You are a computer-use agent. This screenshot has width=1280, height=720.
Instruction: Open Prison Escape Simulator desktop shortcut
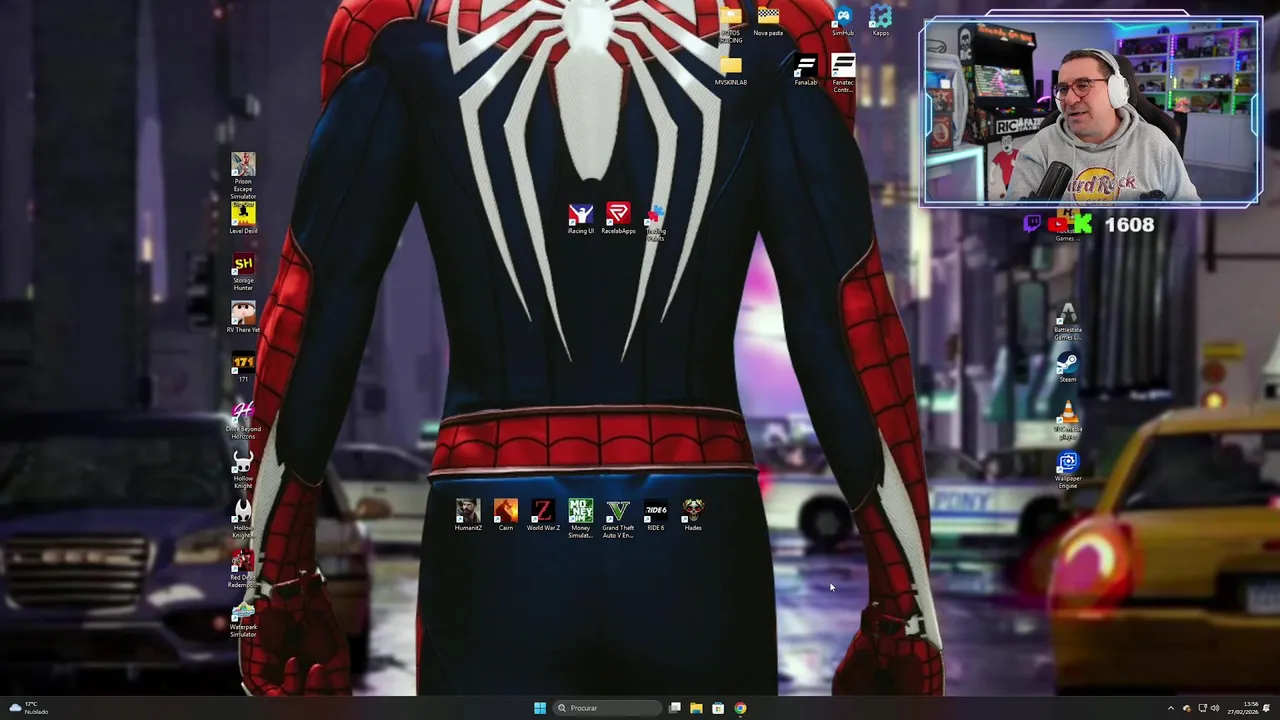point(243,176)
